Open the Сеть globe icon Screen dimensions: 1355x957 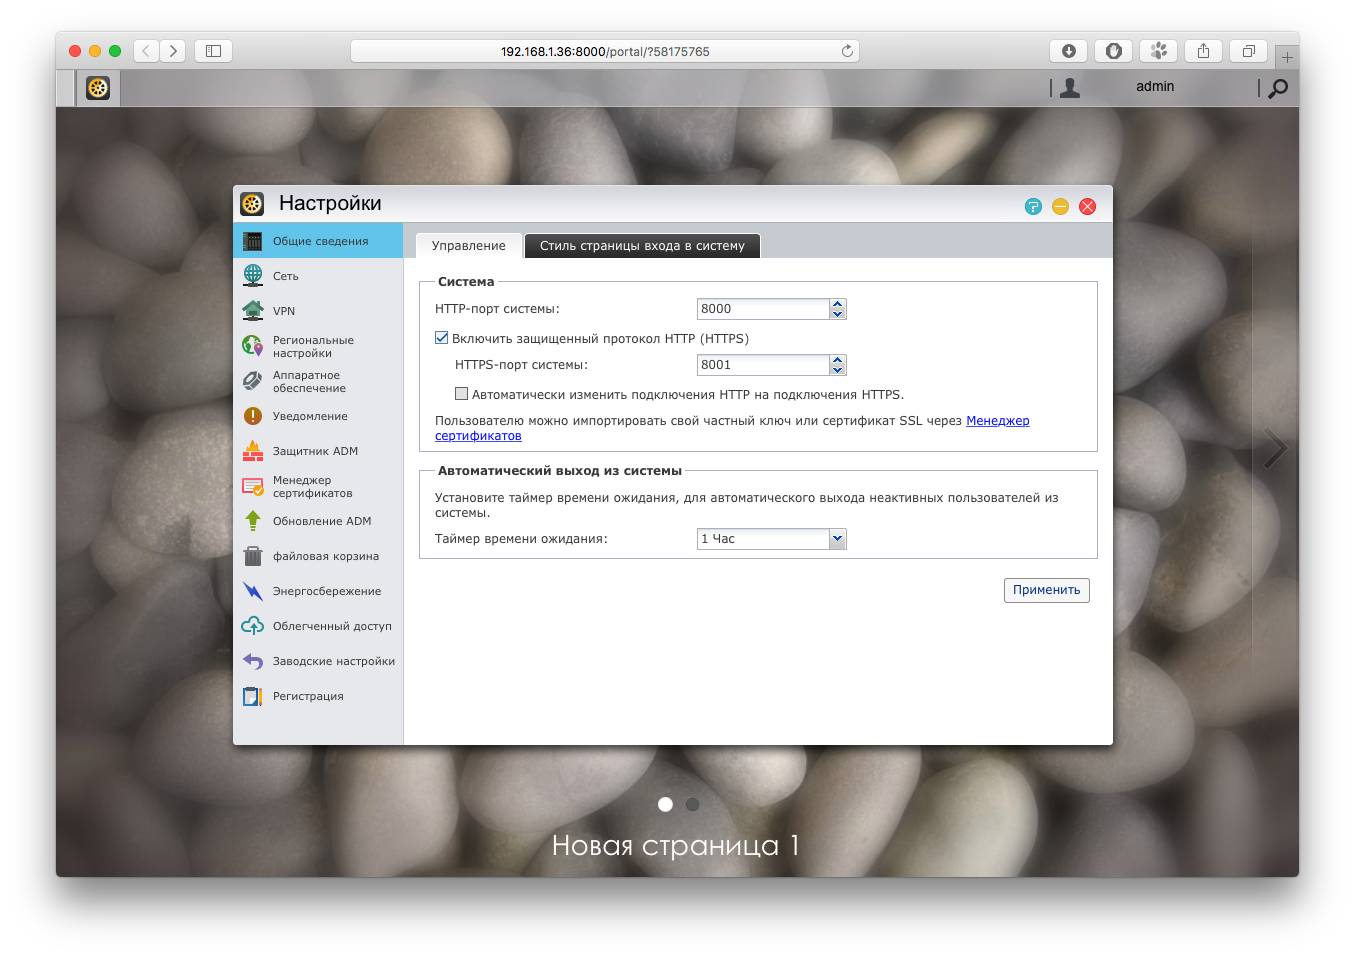[253, 276]
